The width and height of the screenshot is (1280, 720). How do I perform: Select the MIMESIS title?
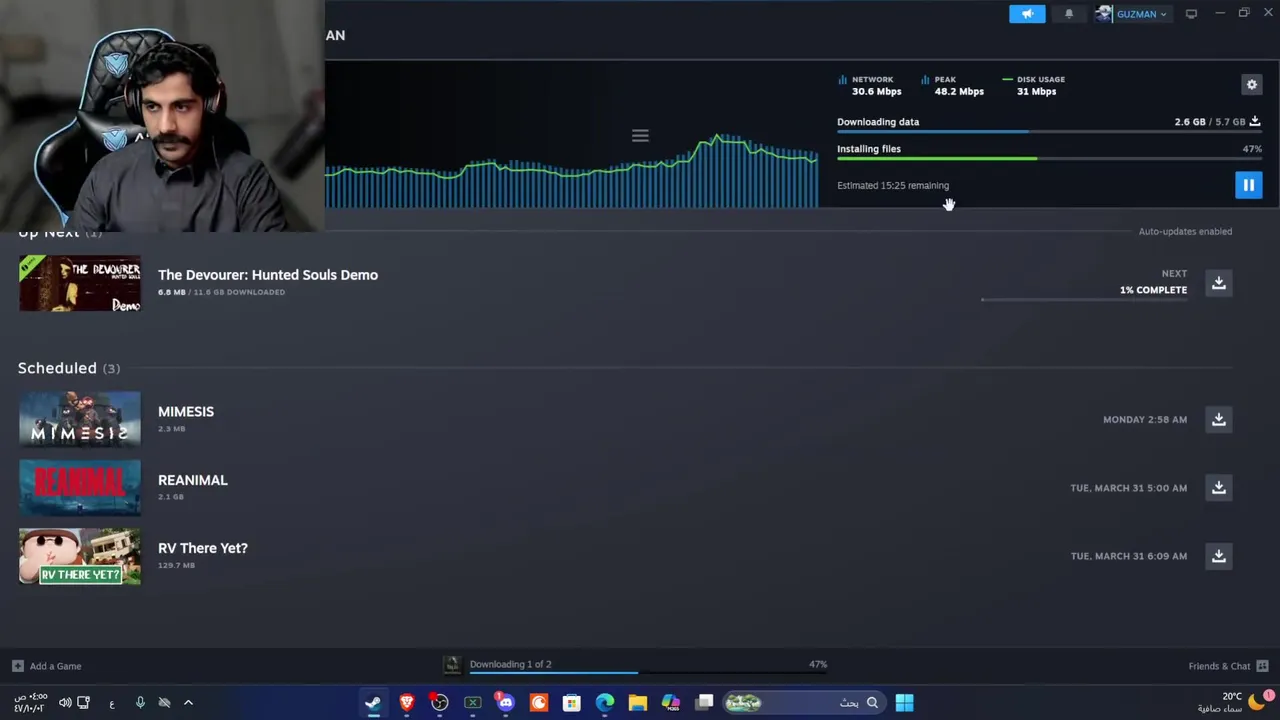[186, 411]
